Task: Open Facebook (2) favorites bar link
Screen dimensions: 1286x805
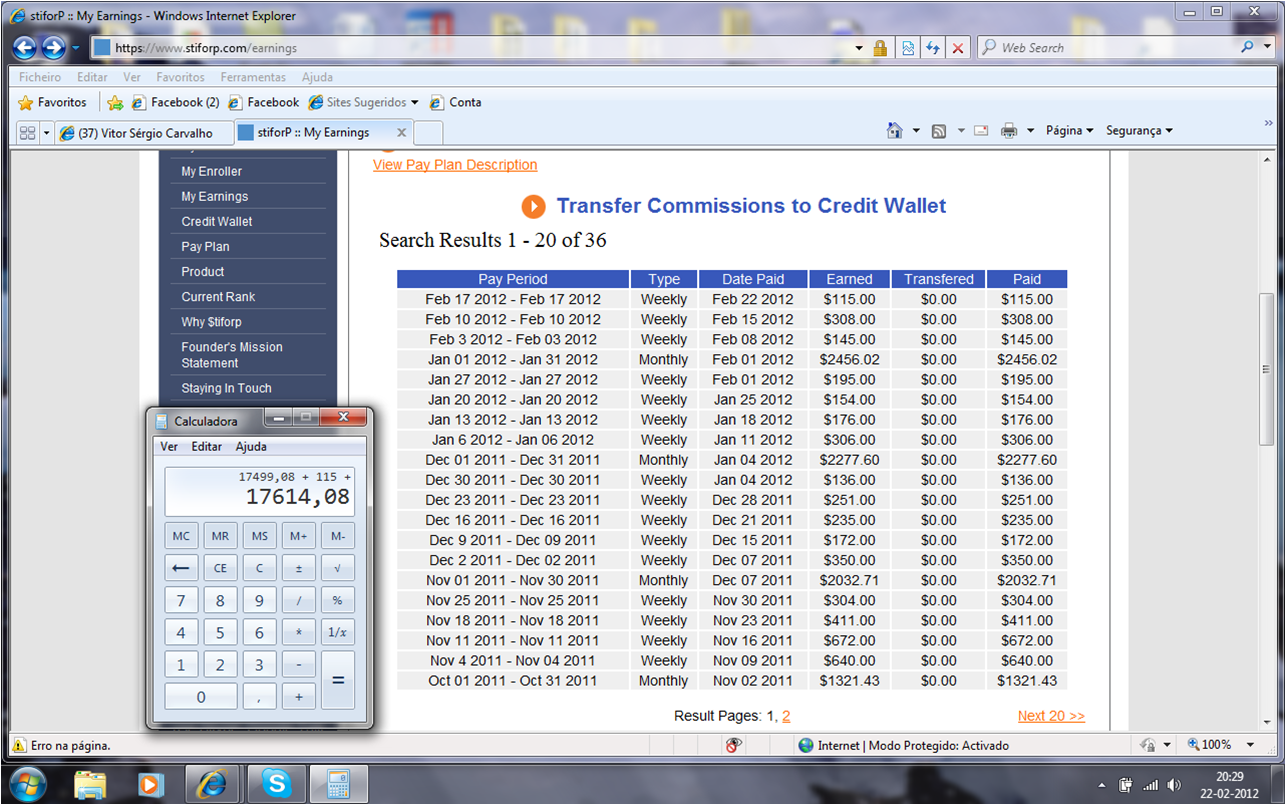Action: pyautogui.click(x=175, y=102)
